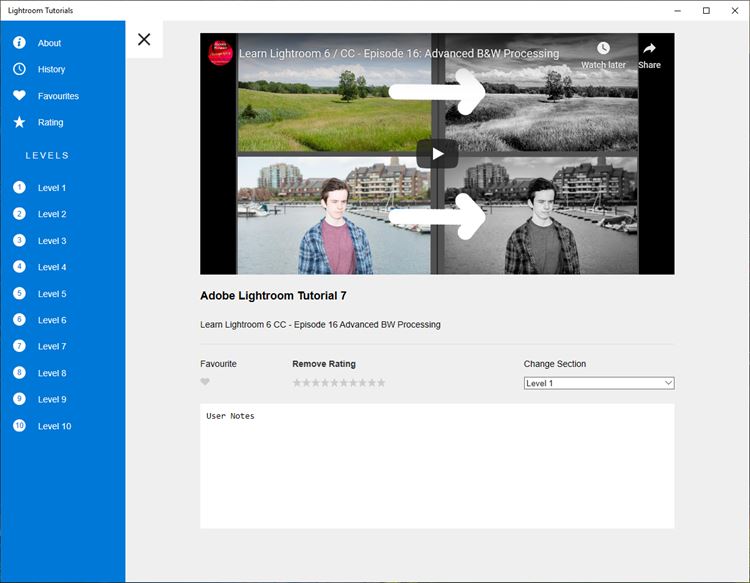Click the Level 7 number badge

(19, 346)
